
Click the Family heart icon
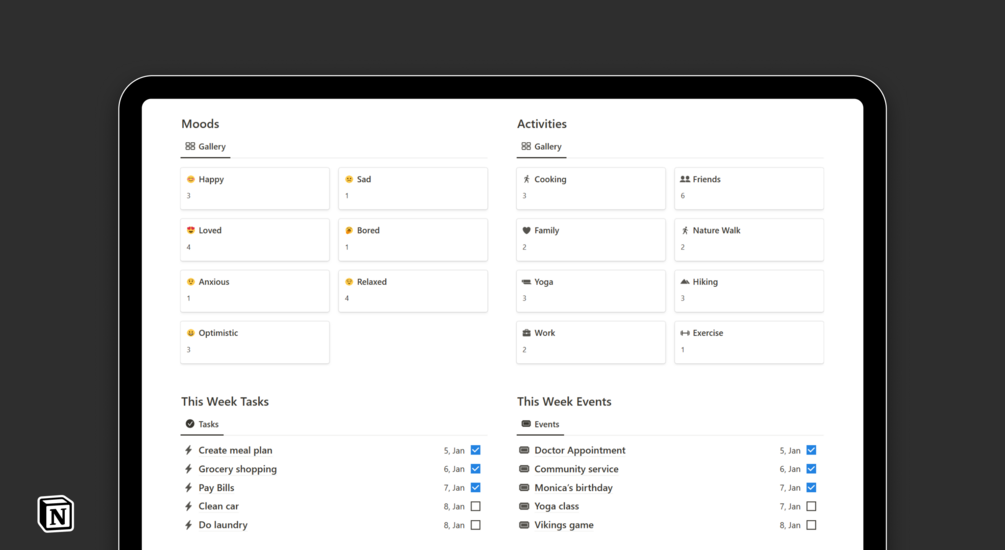pos(526,230)
